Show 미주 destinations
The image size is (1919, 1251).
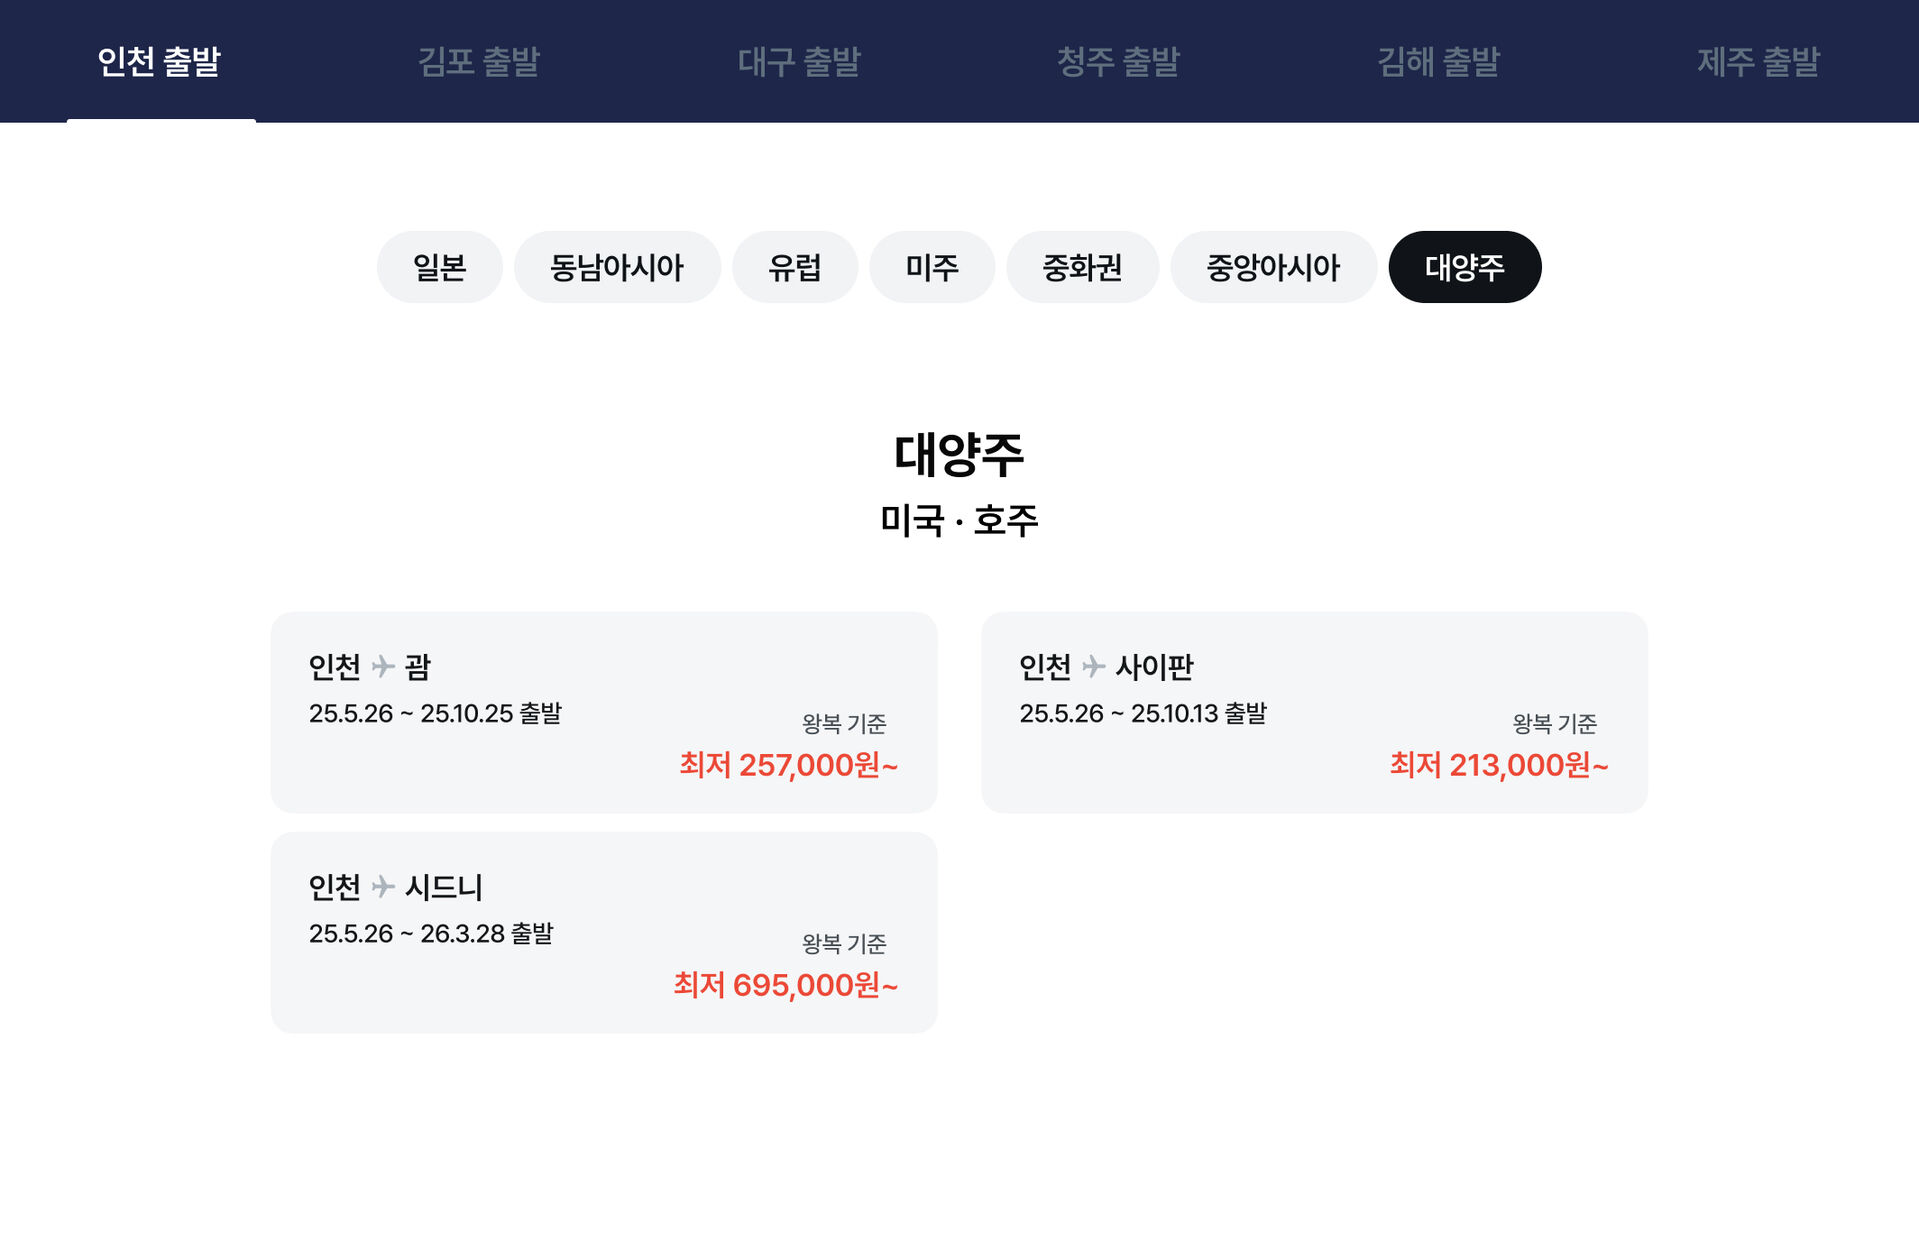tap(931, 267)
